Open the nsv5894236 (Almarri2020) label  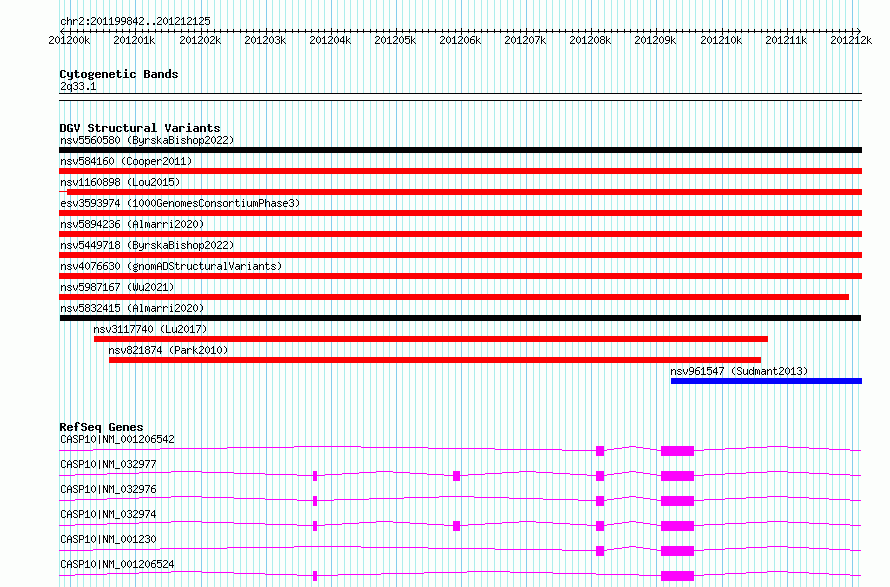[x=132, y=224]
